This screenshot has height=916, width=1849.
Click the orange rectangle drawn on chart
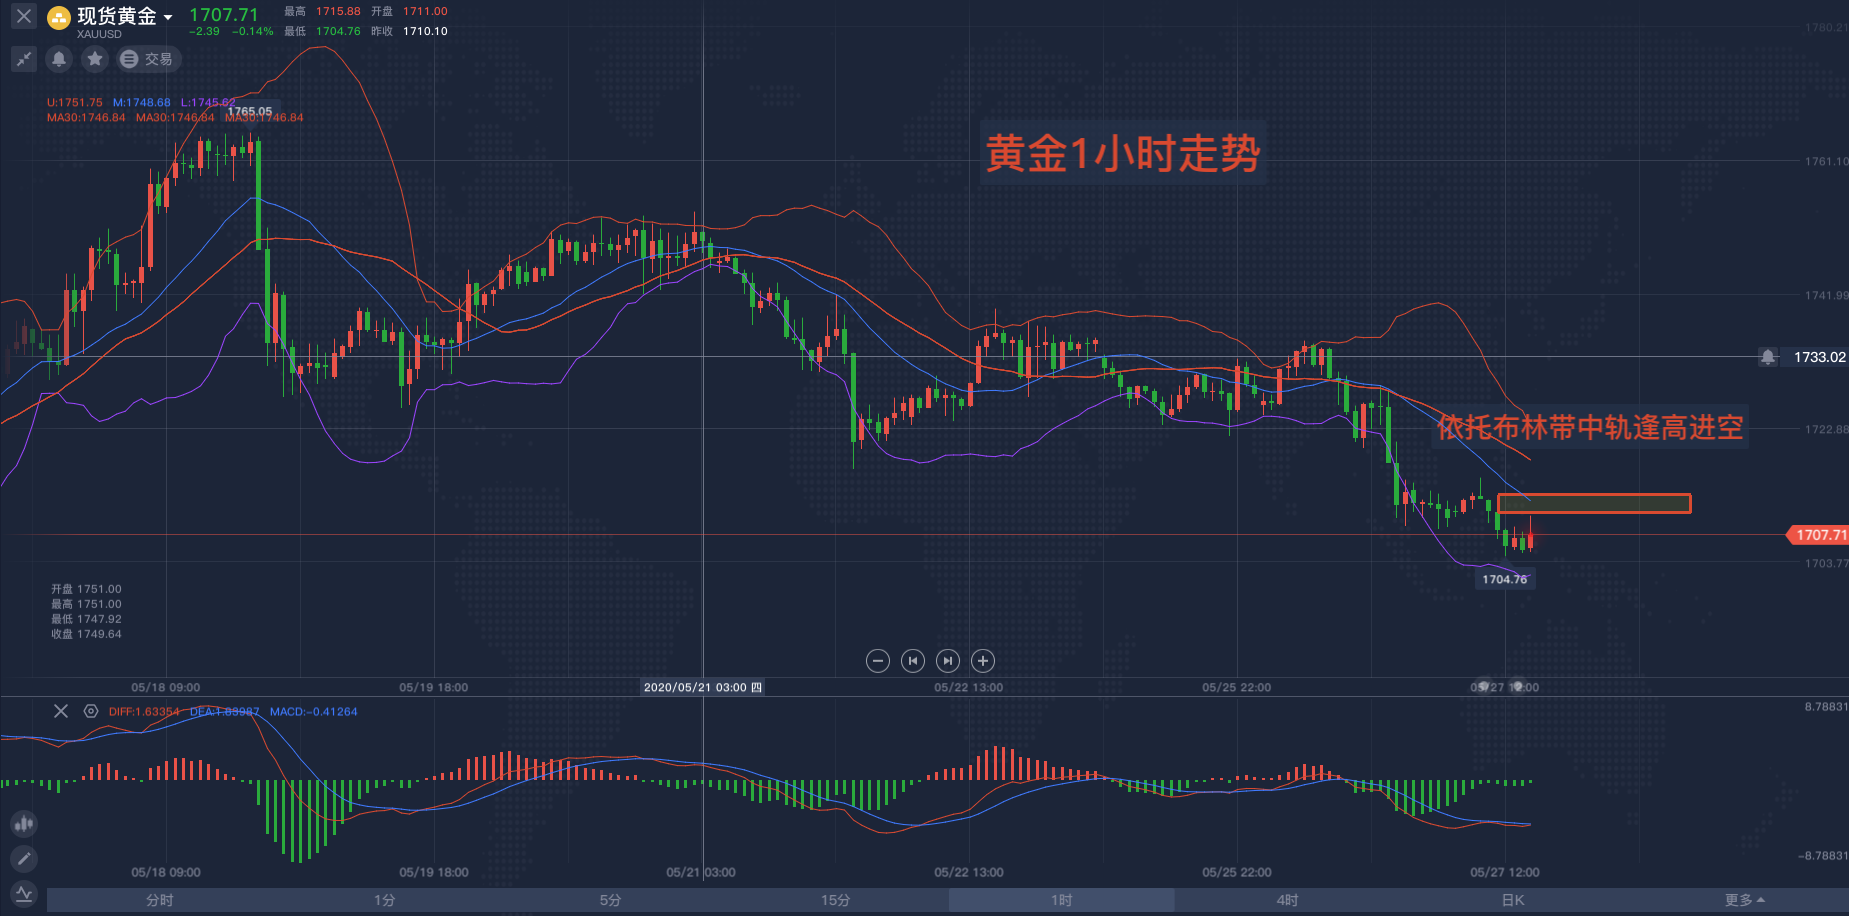click(x=1594, y=504)
